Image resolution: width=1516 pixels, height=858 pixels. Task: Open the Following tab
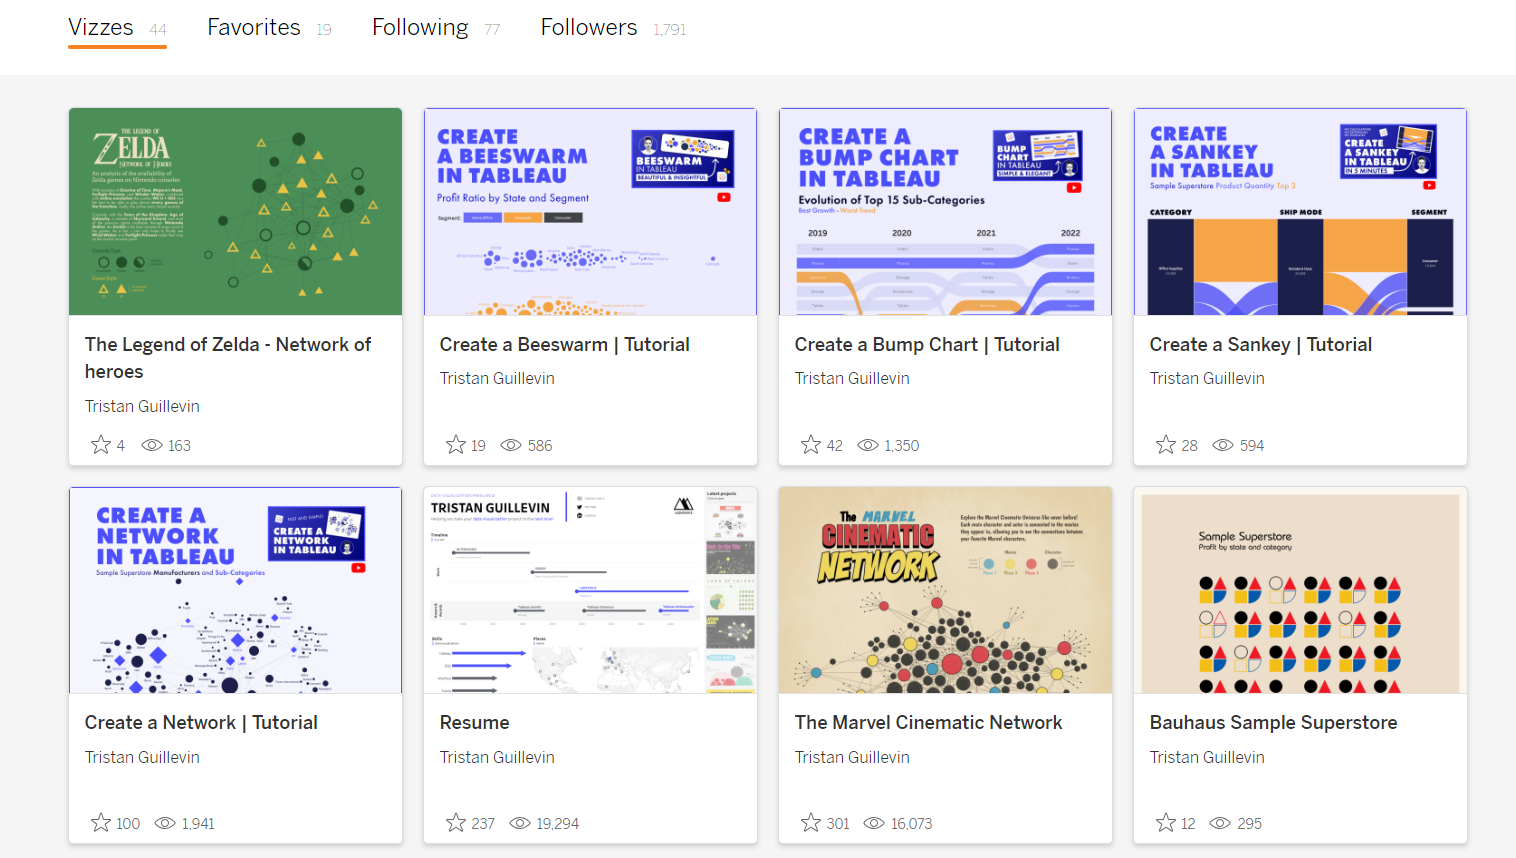(x=420, y=28)
